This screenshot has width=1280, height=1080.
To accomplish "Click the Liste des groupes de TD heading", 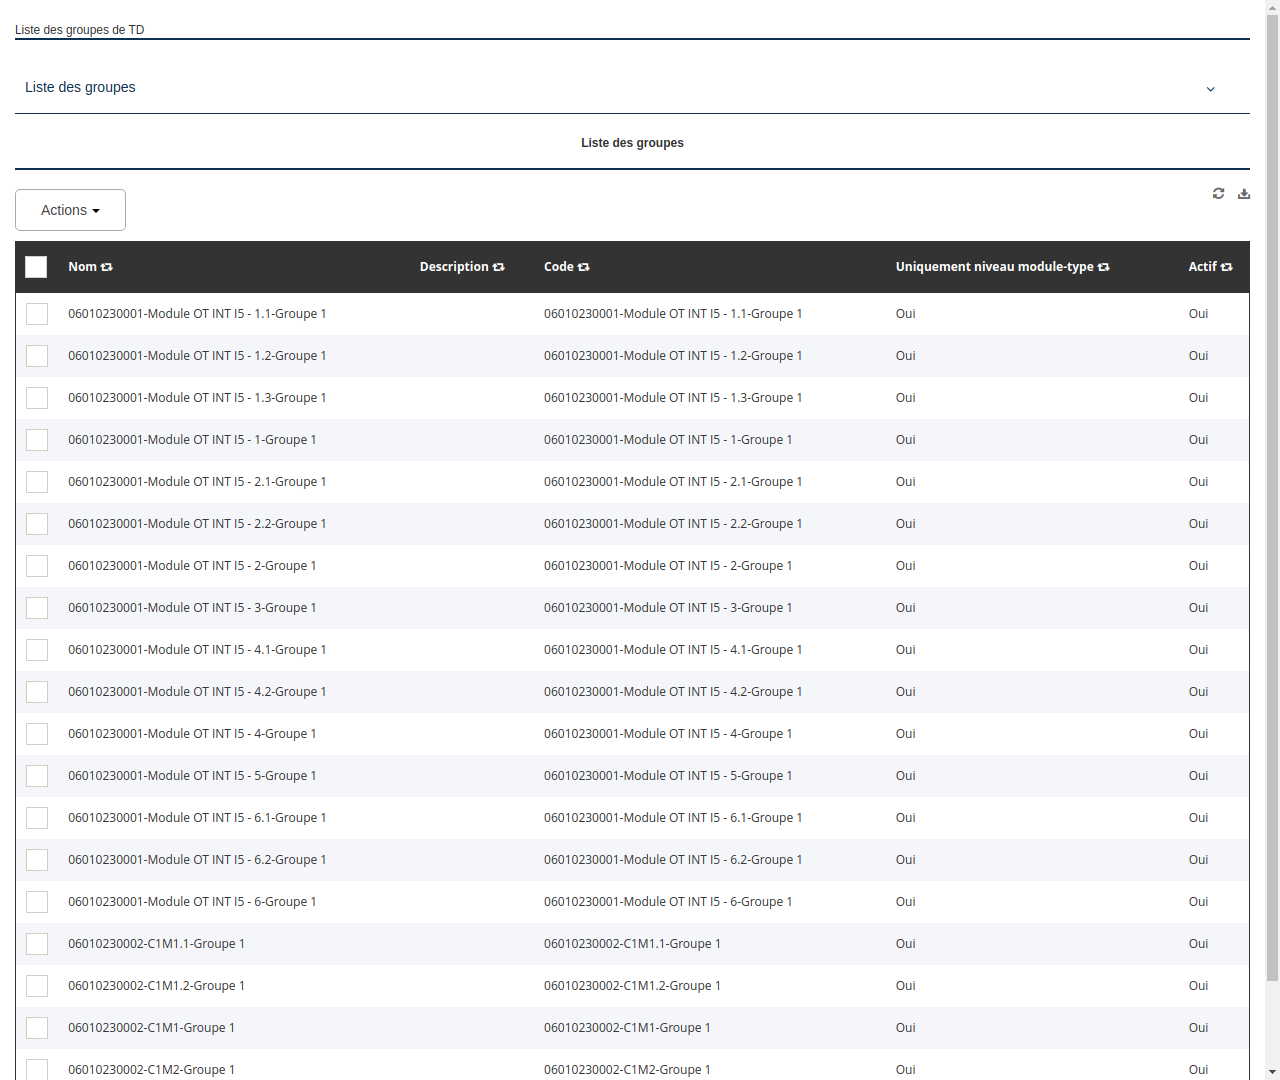I will pyautogui.click(x=79, y=30).
